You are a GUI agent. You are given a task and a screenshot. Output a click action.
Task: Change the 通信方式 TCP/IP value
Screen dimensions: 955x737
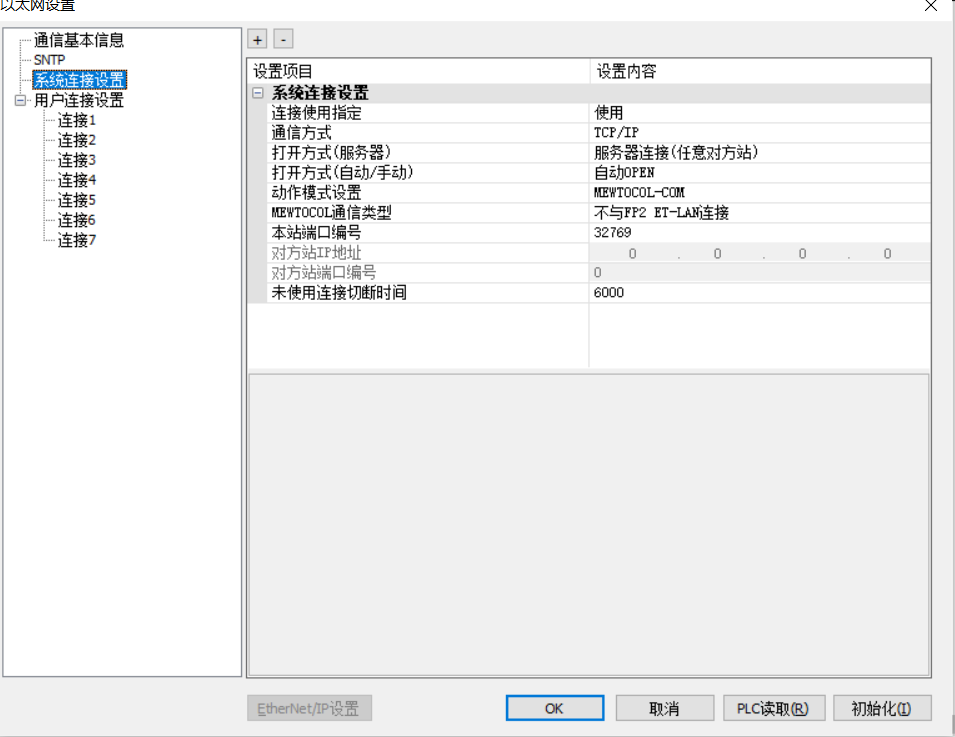pyautogui.click(x=760, y=133)
